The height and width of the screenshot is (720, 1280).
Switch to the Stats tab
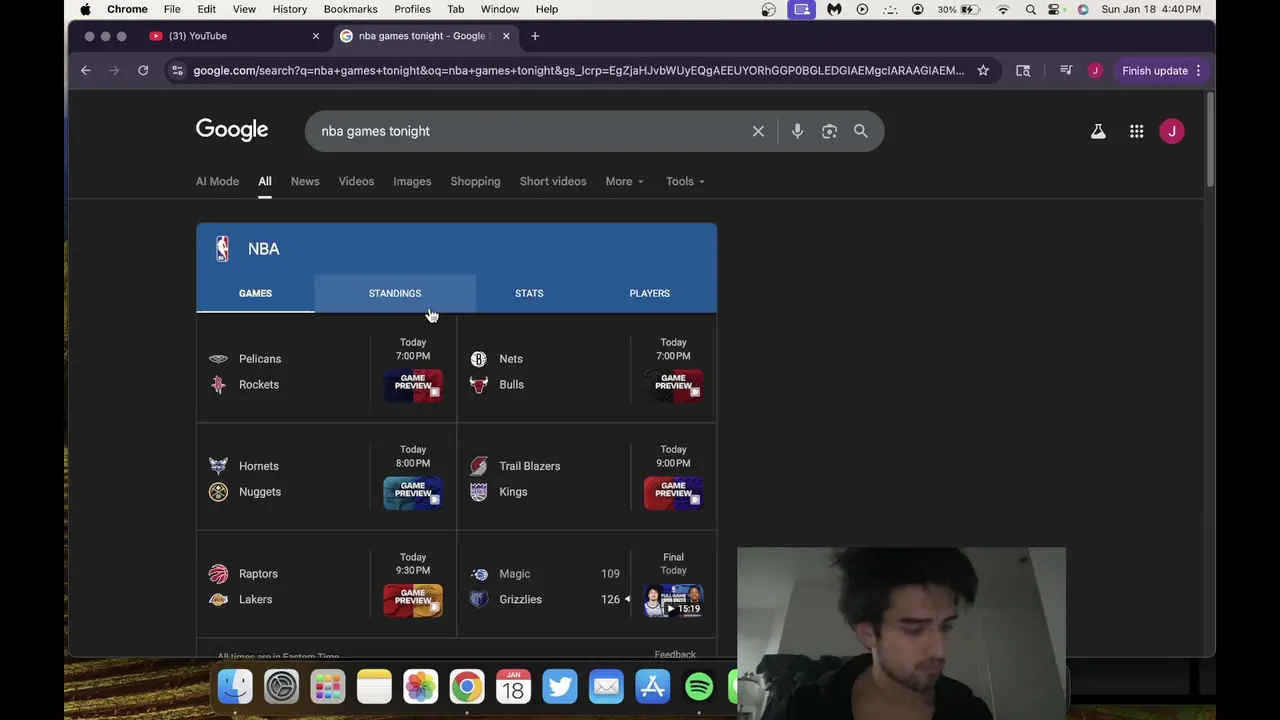tap(529, 293)
